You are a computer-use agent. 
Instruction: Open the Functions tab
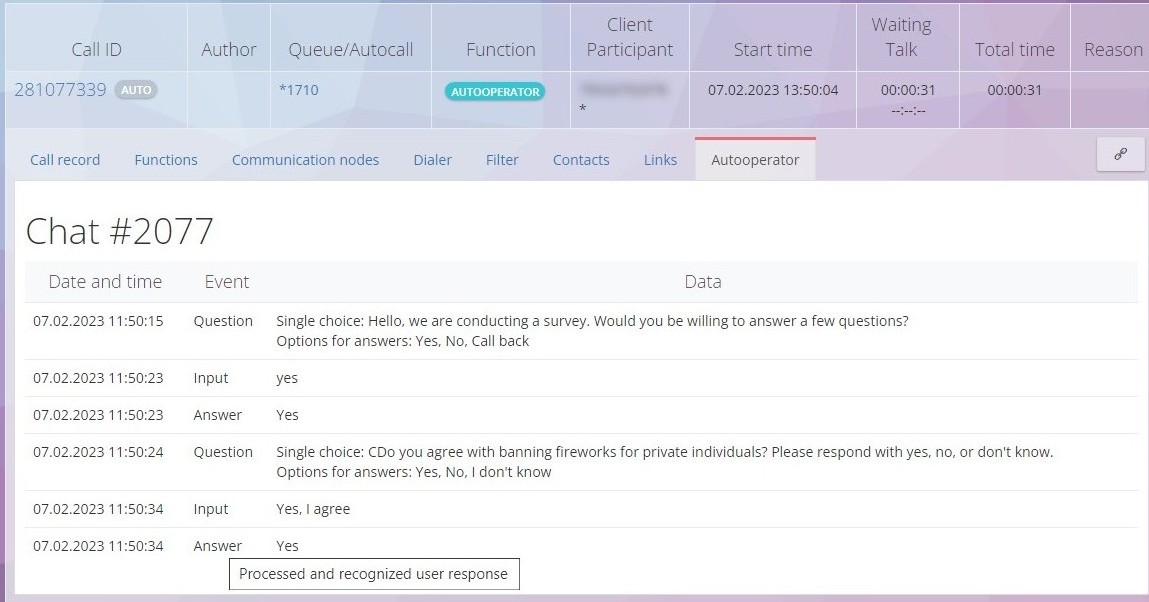click(x=165, y=159)
